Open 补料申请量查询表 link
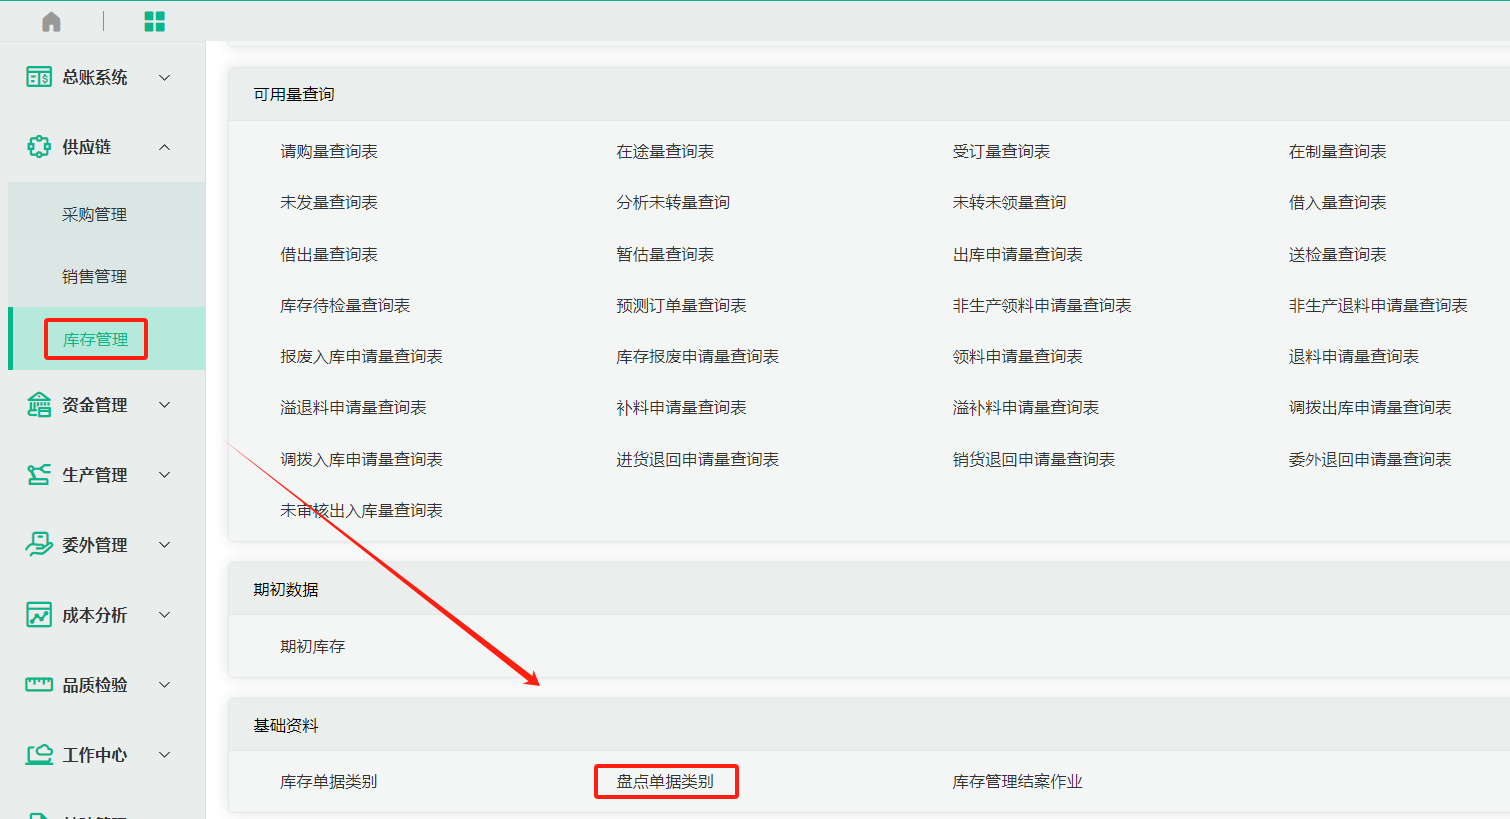Screen dimensions: 1510x819 [681, 407]
